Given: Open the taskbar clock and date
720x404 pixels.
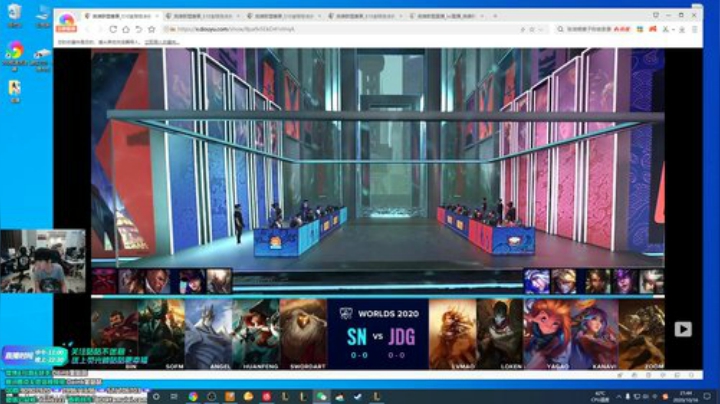Looking at the screenshot, I should coord(685,396).
